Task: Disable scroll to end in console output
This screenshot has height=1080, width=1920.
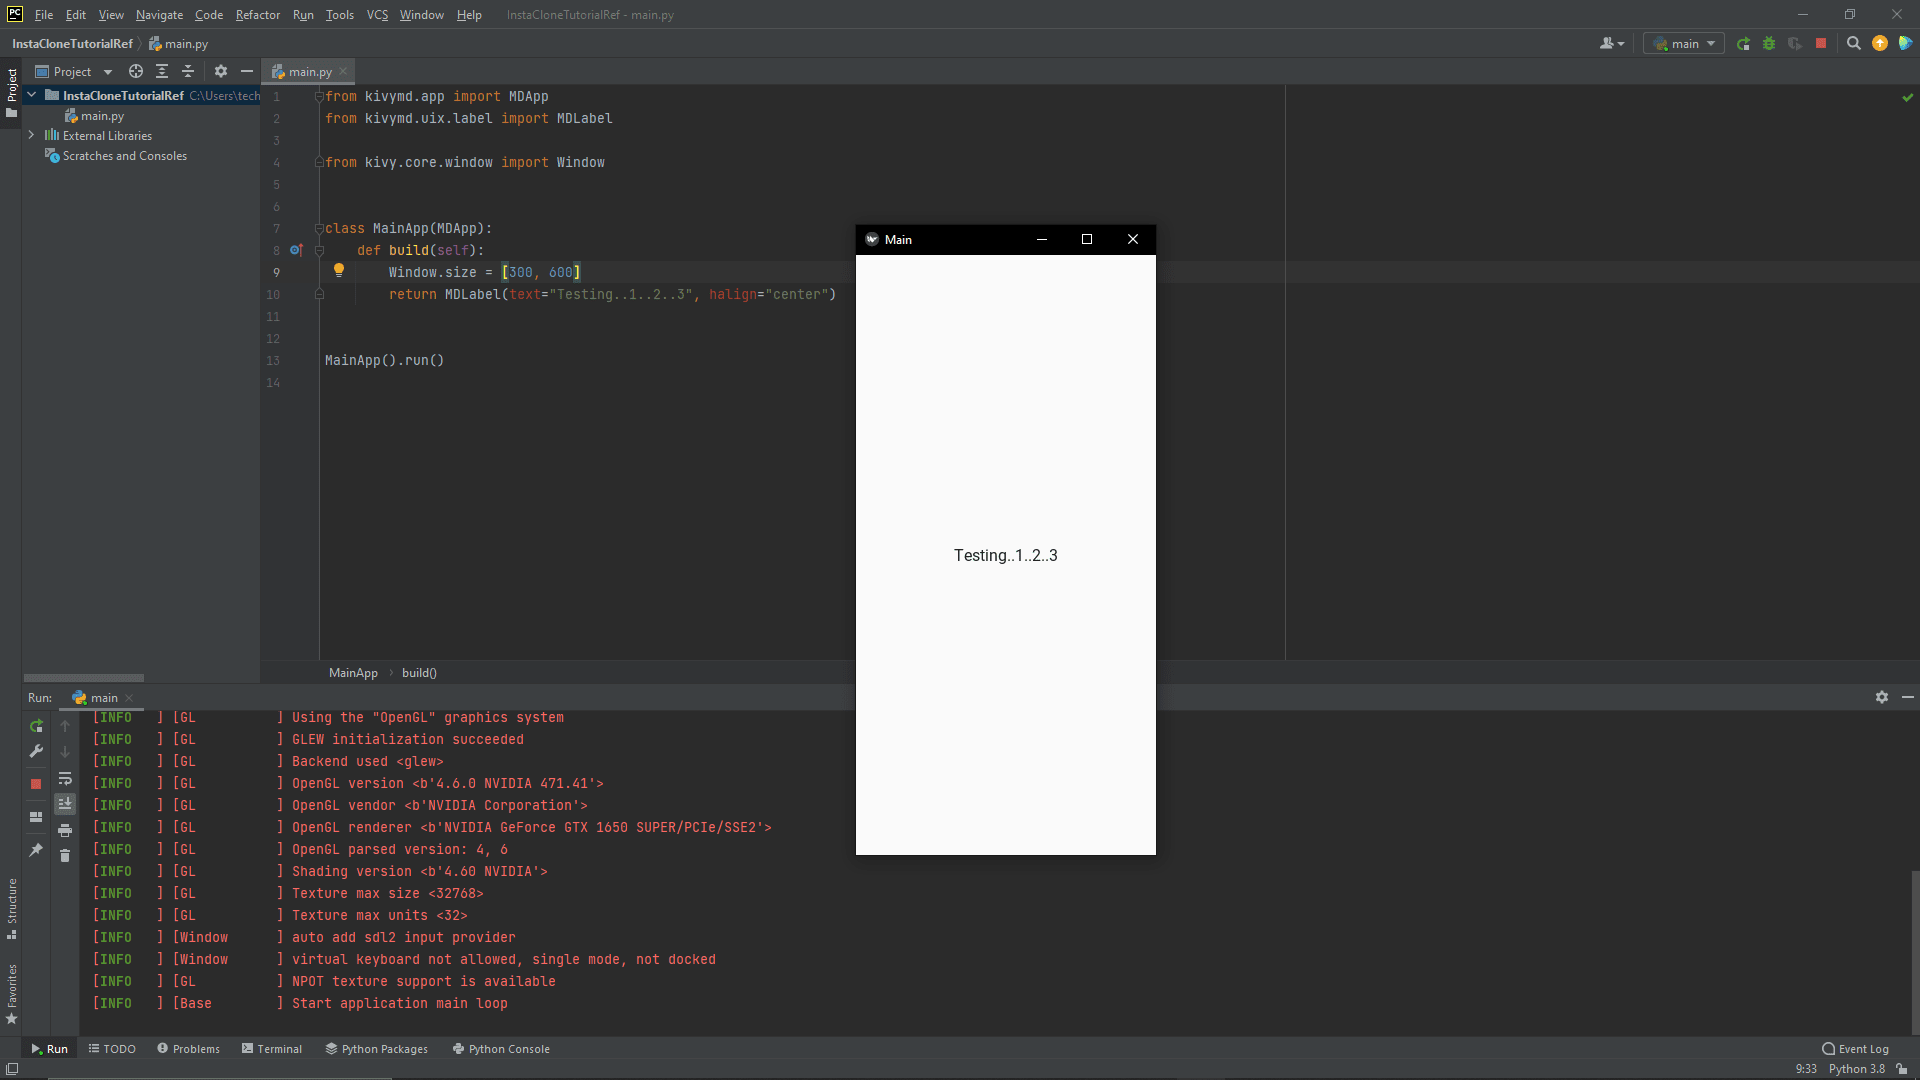Action: (65, 803)
